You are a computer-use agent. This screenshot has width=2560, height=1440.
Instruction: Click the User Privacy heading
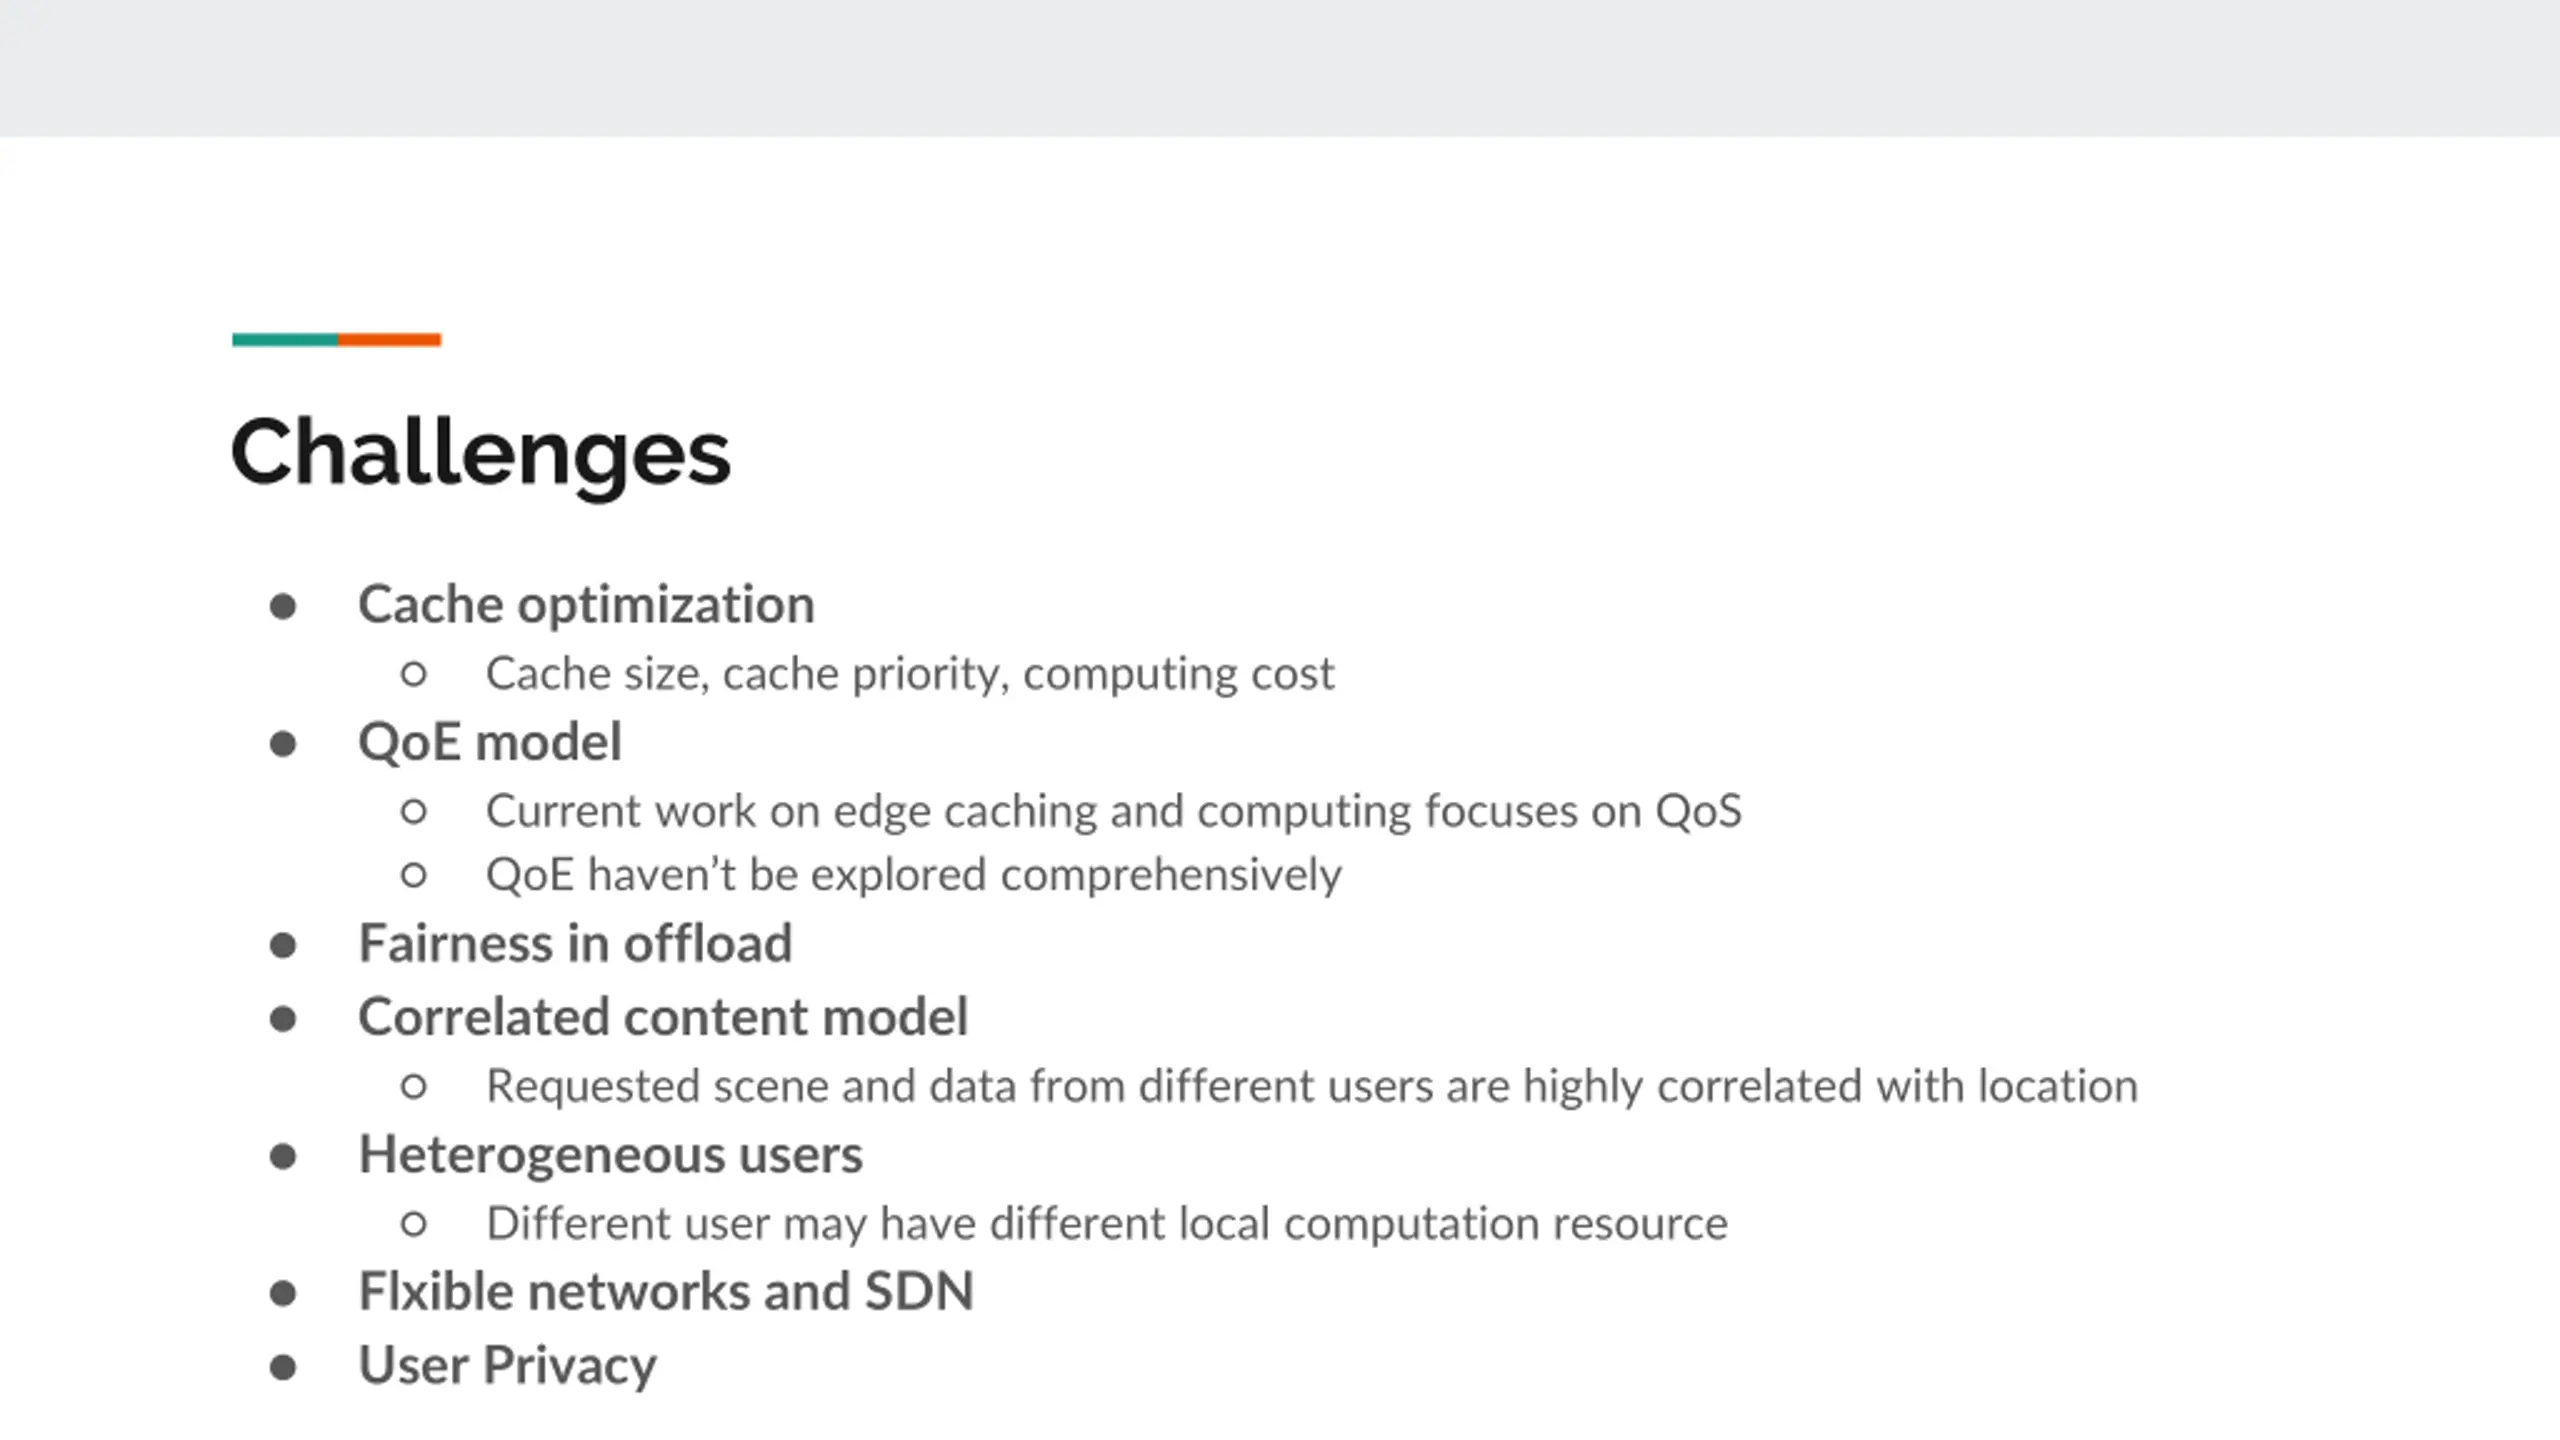507,1366
